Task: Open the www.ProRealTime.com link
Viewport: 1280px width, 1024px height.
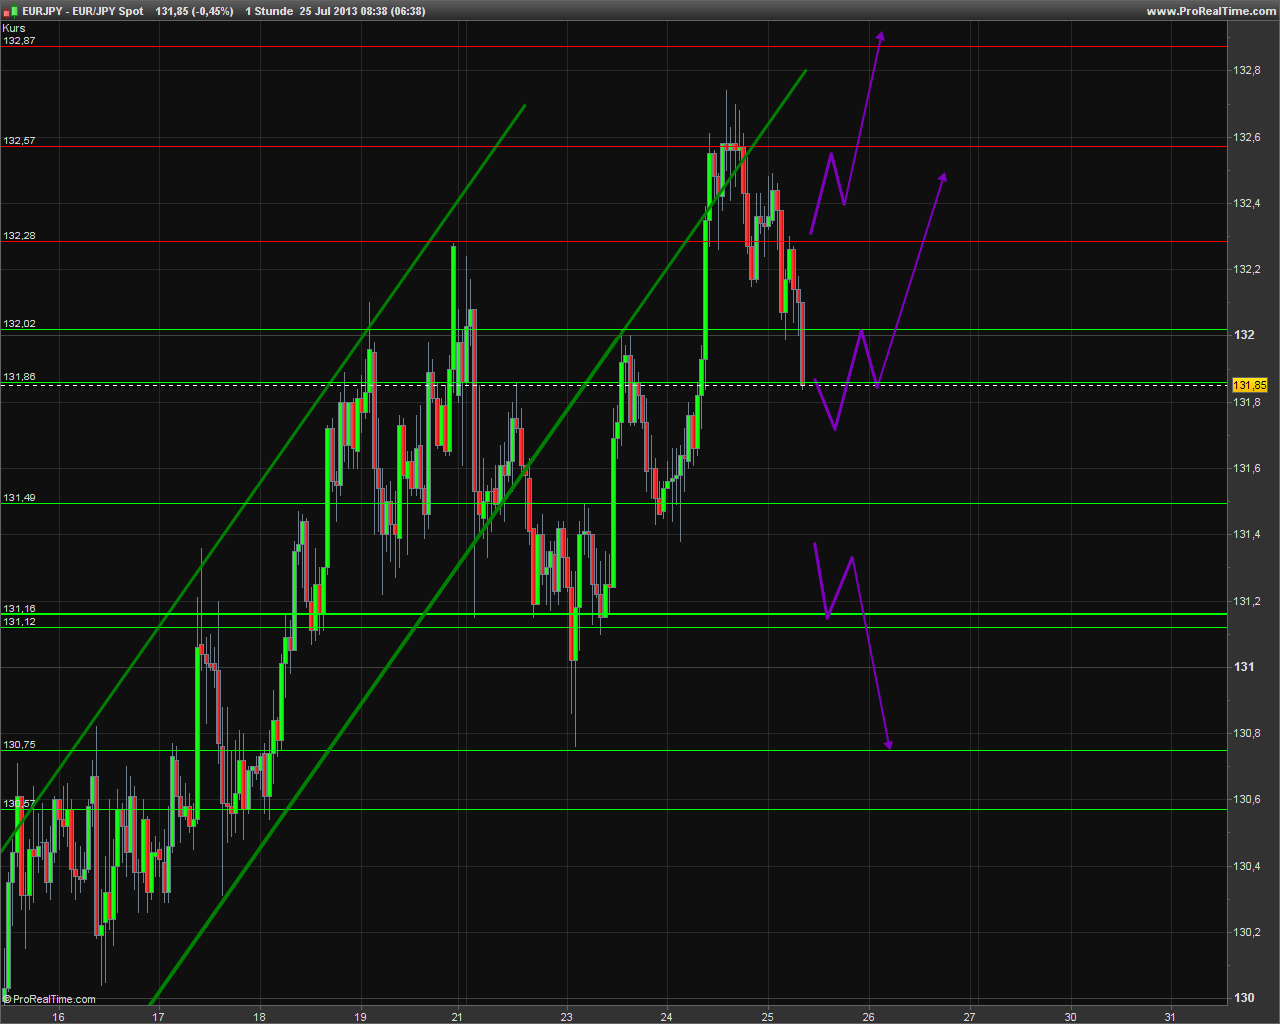Action: coord(1211,11)
